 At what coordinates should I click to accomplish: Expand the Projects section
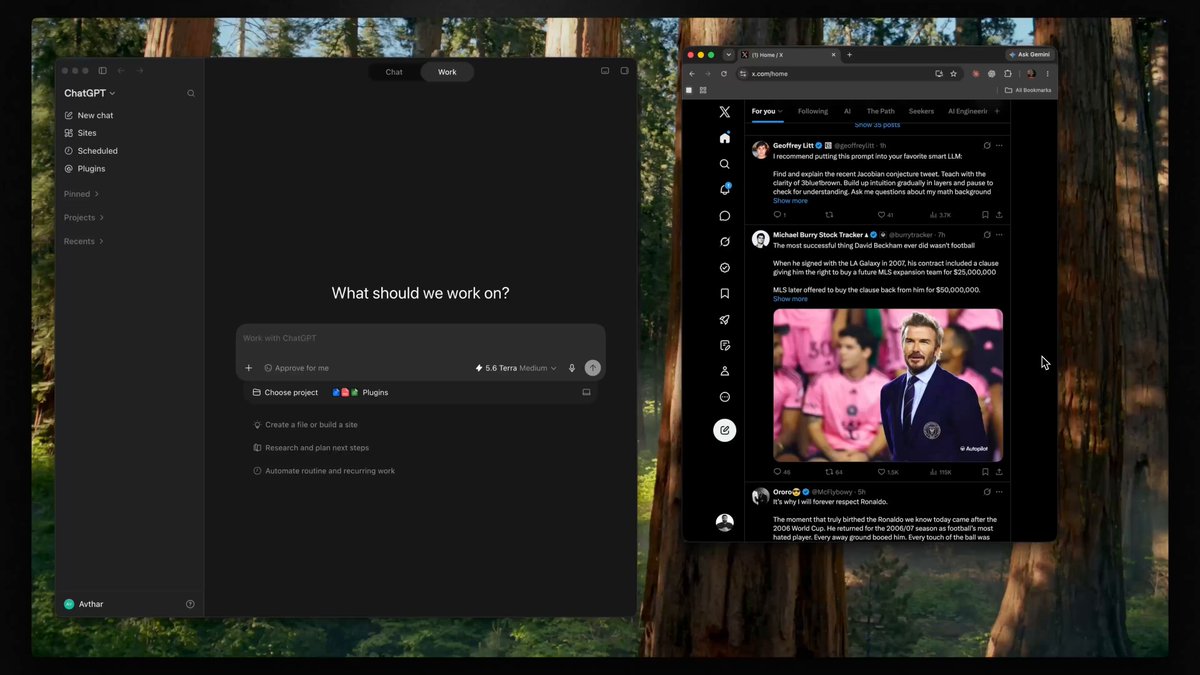click(x=84, y=218)
